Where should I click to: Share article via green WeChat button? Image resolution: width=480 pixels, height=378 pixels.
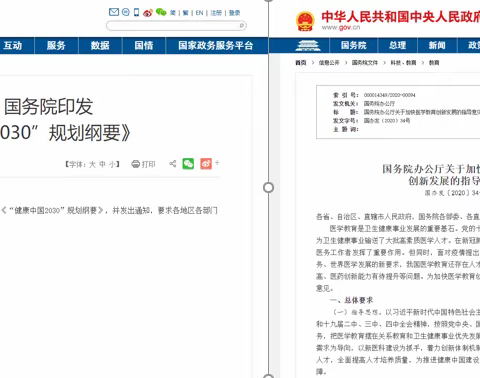pos(188,164)
